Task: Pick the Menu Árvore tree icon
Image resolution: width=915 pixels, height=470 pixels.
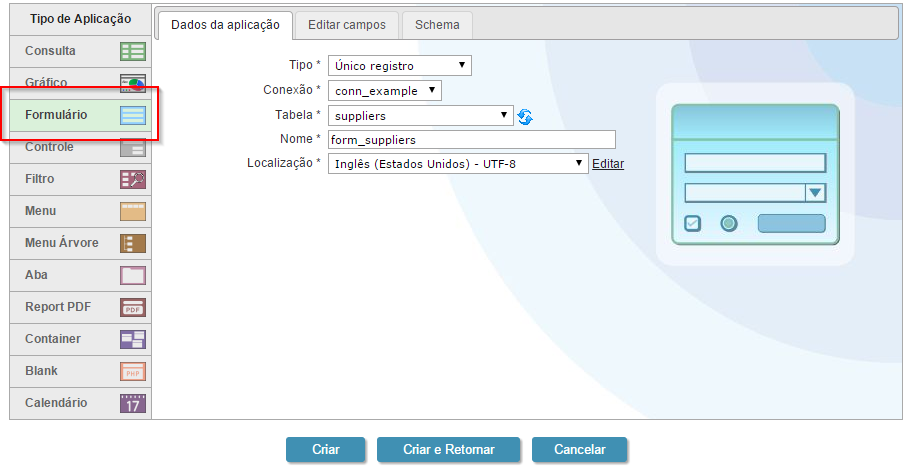Action: pyautogui.click(x=132, y=243)
